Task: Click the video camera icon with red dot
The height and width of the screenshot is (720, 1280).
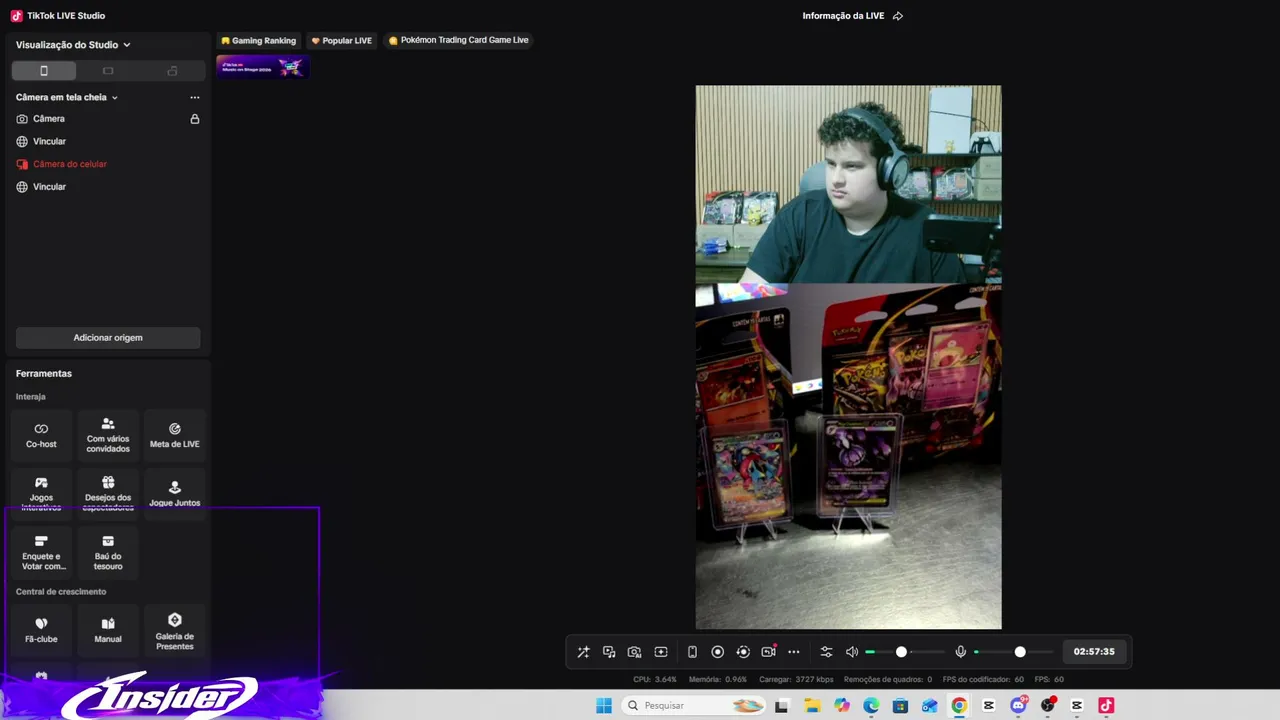Action: coord(768,652)
